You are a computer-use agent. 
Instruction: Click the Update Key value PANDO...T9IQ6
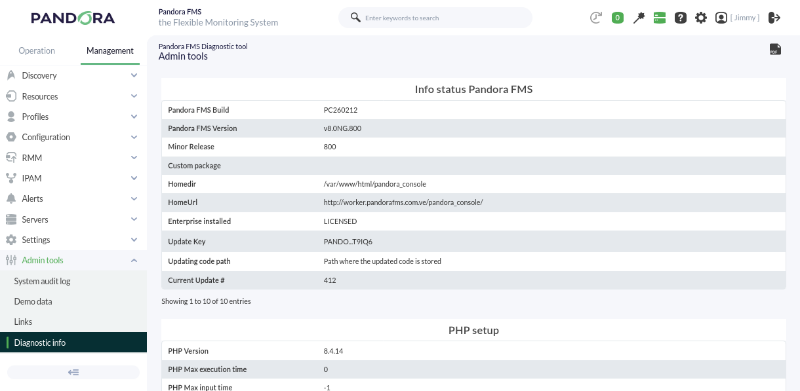348,241
